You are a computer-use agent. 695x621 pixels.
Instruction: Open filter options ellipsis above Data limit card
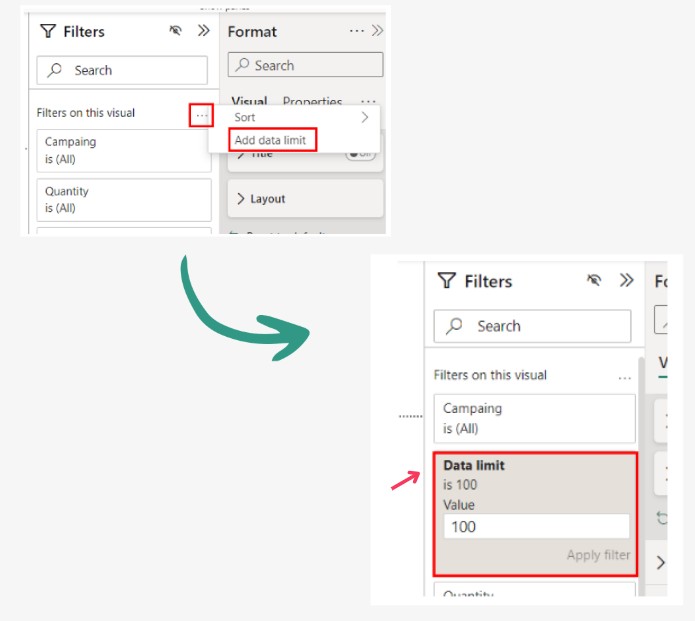click(625, 377)
